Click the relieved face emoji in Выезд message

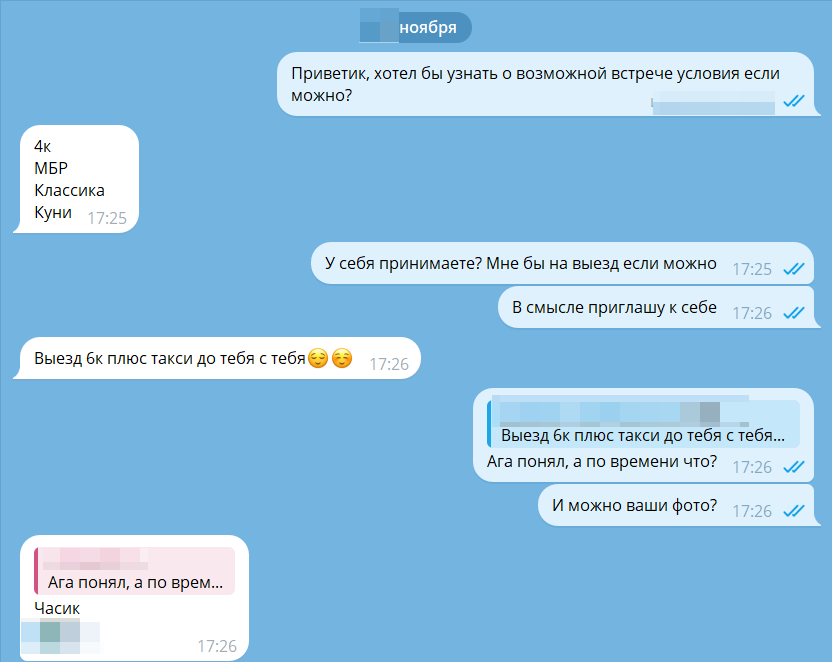click(x=318, y=359)
